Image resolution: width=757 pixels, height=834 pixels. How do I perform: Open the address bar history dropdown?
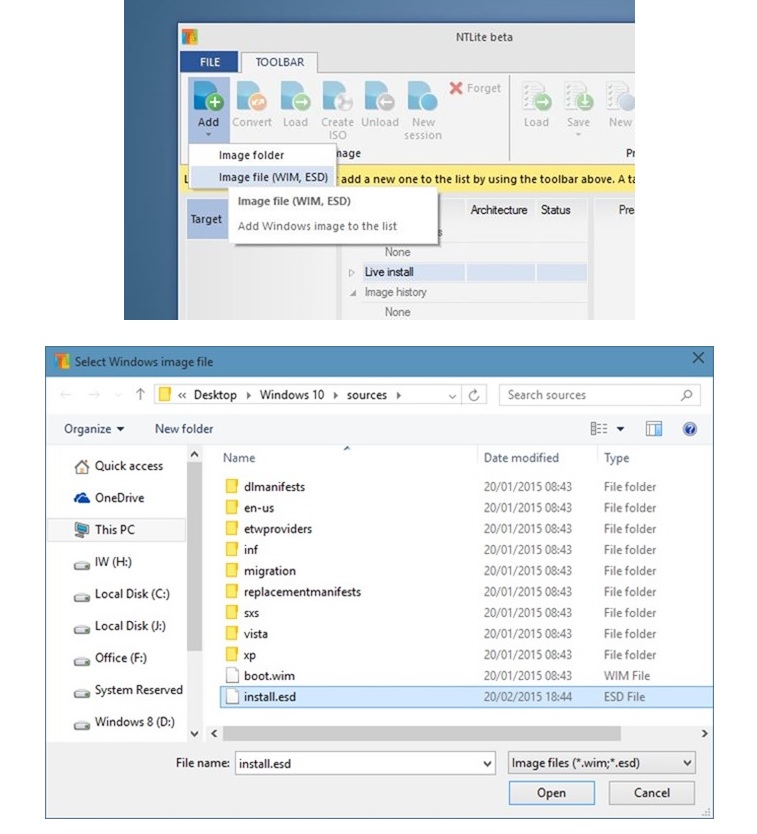[452, 395]
